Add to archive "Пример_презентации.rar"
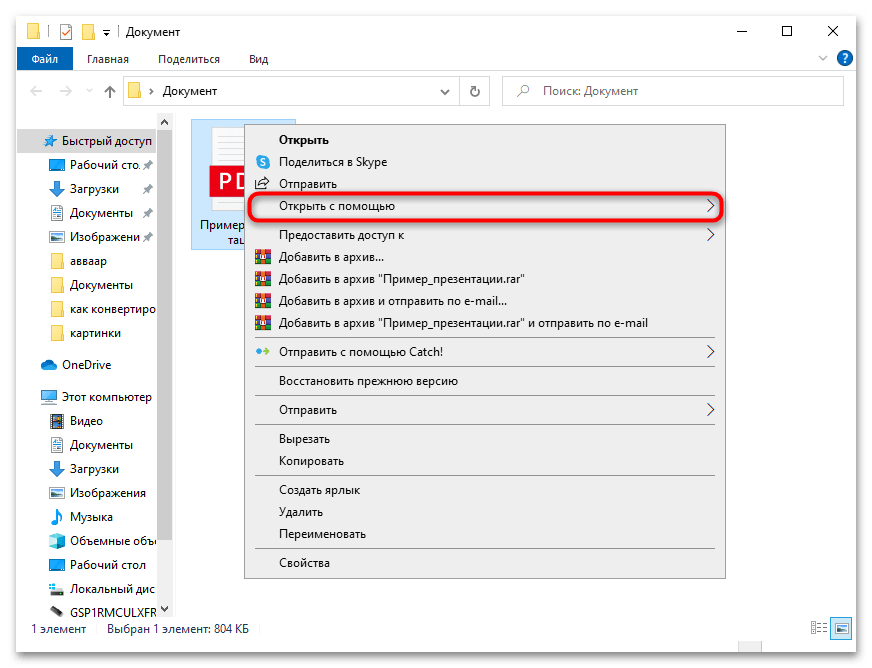Image resolution: width=872 pixels, height=668 pixels. 485,279
